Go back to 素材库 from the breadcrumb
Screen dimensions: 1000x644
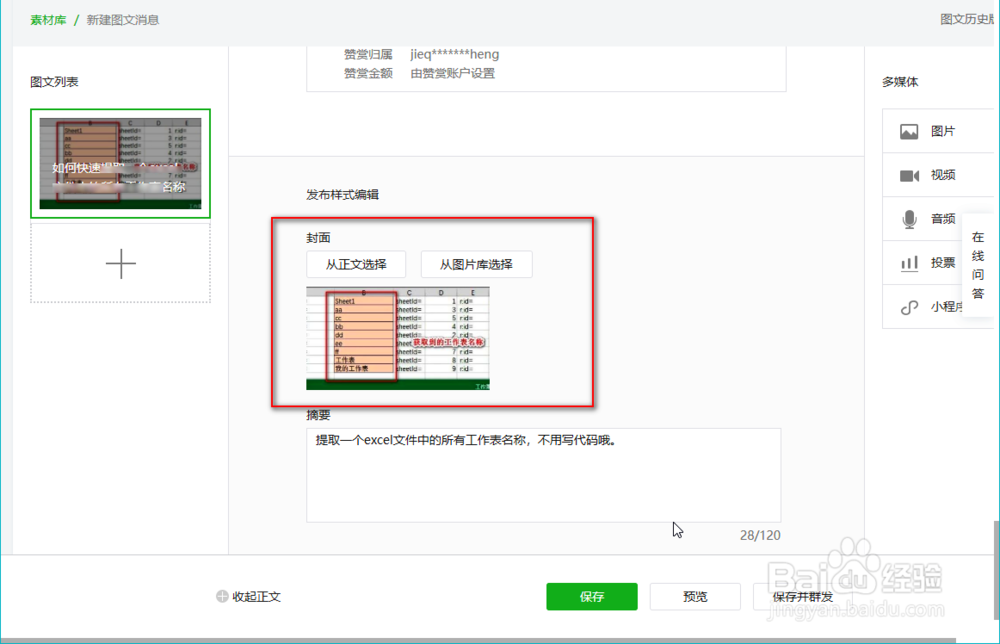(48, 19)
